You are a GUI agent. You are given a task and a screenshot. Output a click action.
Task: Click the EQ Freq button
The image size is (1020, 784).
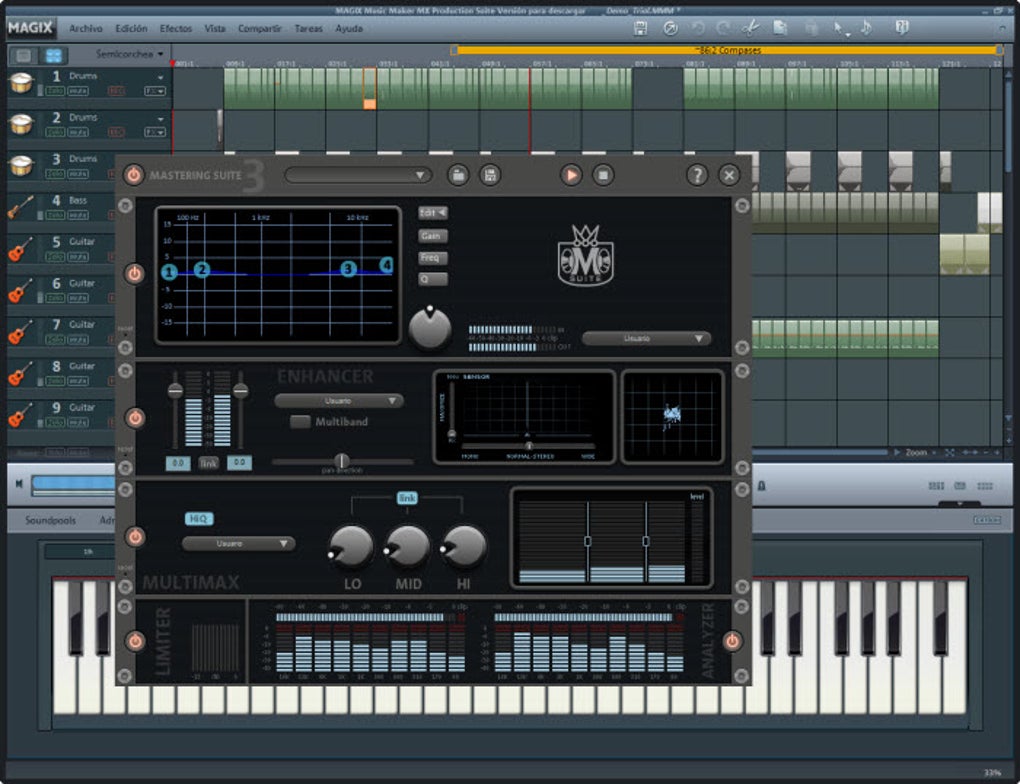433,258
